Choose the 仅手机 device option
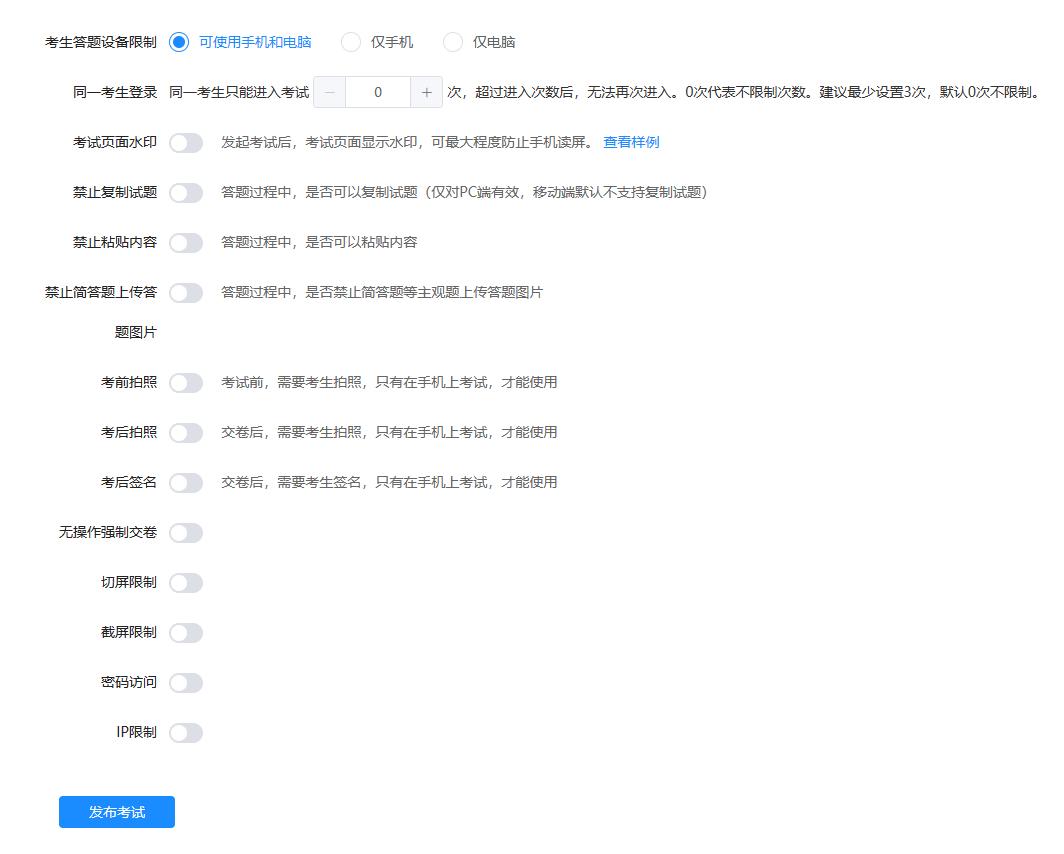1064x854 pixels. click(x=351, y=42)
